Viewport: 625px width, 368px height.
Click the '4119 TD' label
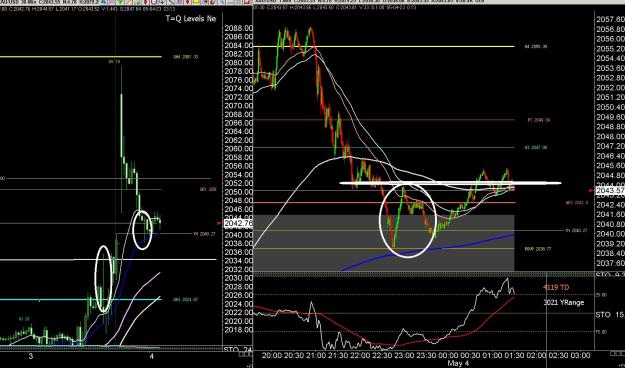pos(556,287)
